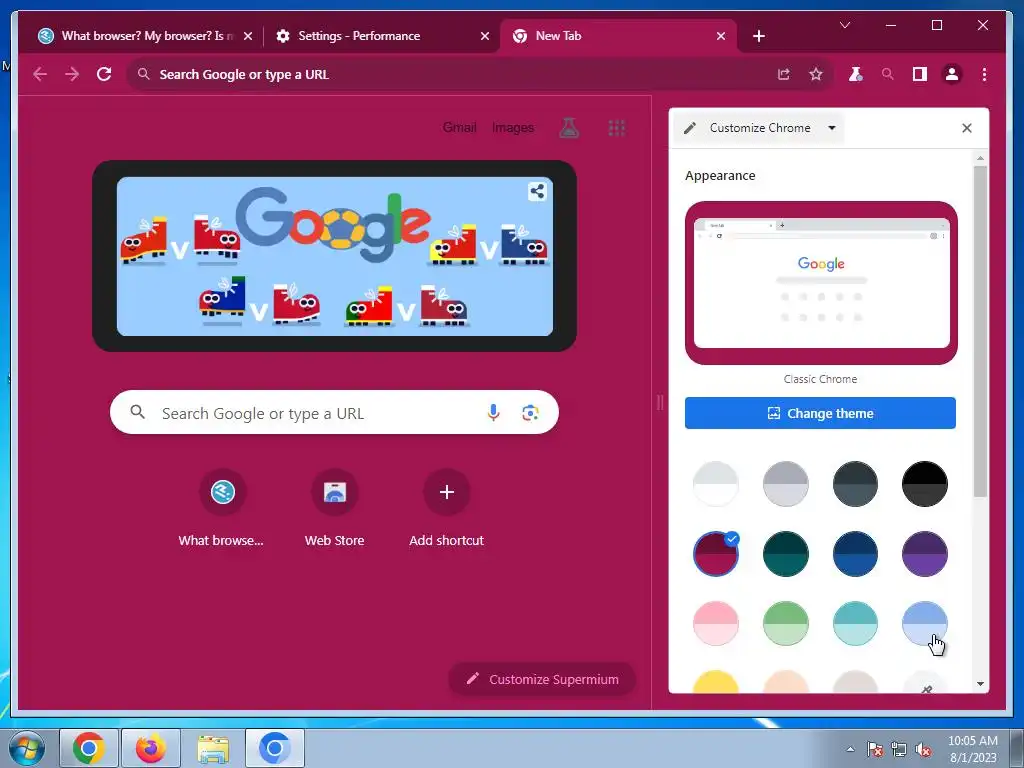Screen dimensions: 1024x768
Task: Show hidden system tray icons
Action: tap(850, 749)
